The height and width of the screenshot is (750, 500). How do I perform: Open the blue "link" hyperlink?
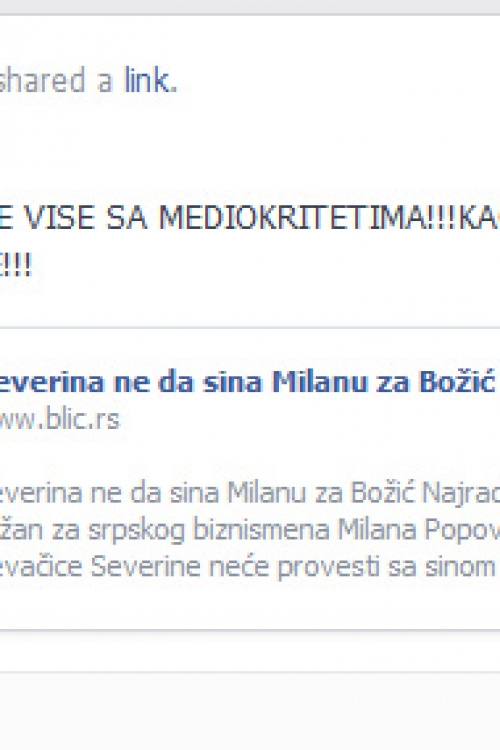coord(150,80)
